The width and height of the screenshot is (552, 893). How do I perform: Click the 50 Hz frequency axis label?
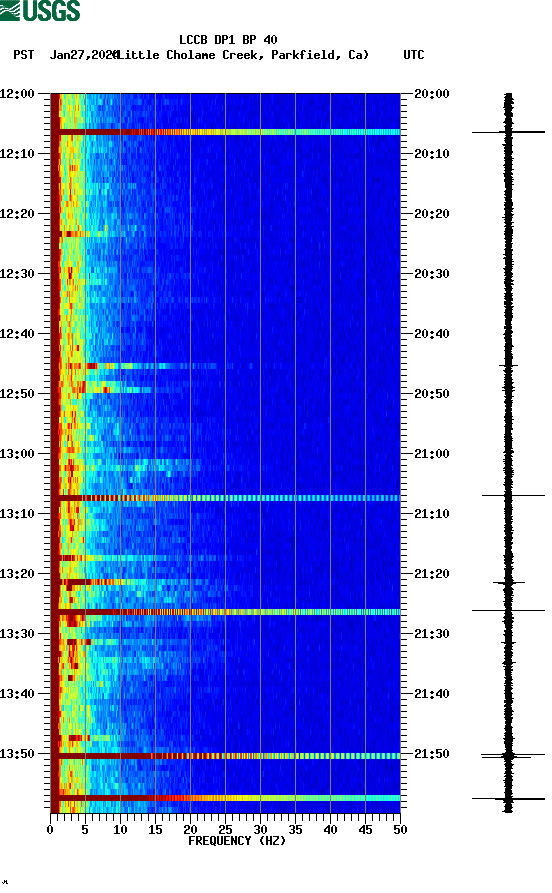(x=400, y=830)
